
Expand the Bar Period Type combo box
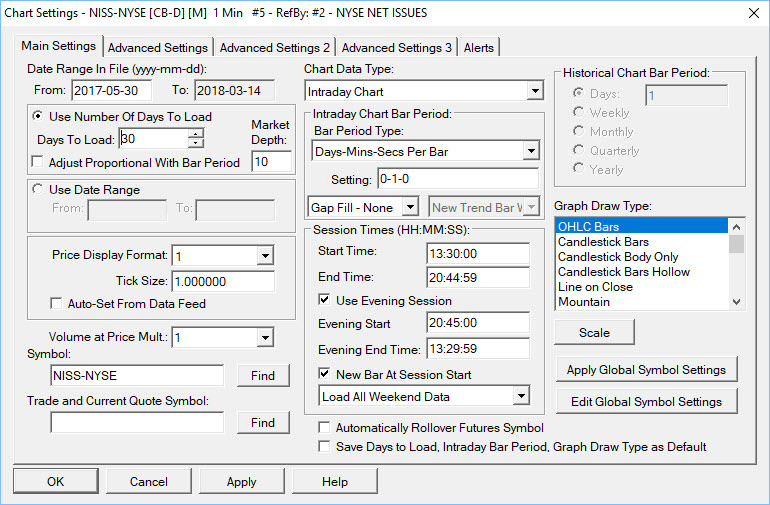pos(531,151)
